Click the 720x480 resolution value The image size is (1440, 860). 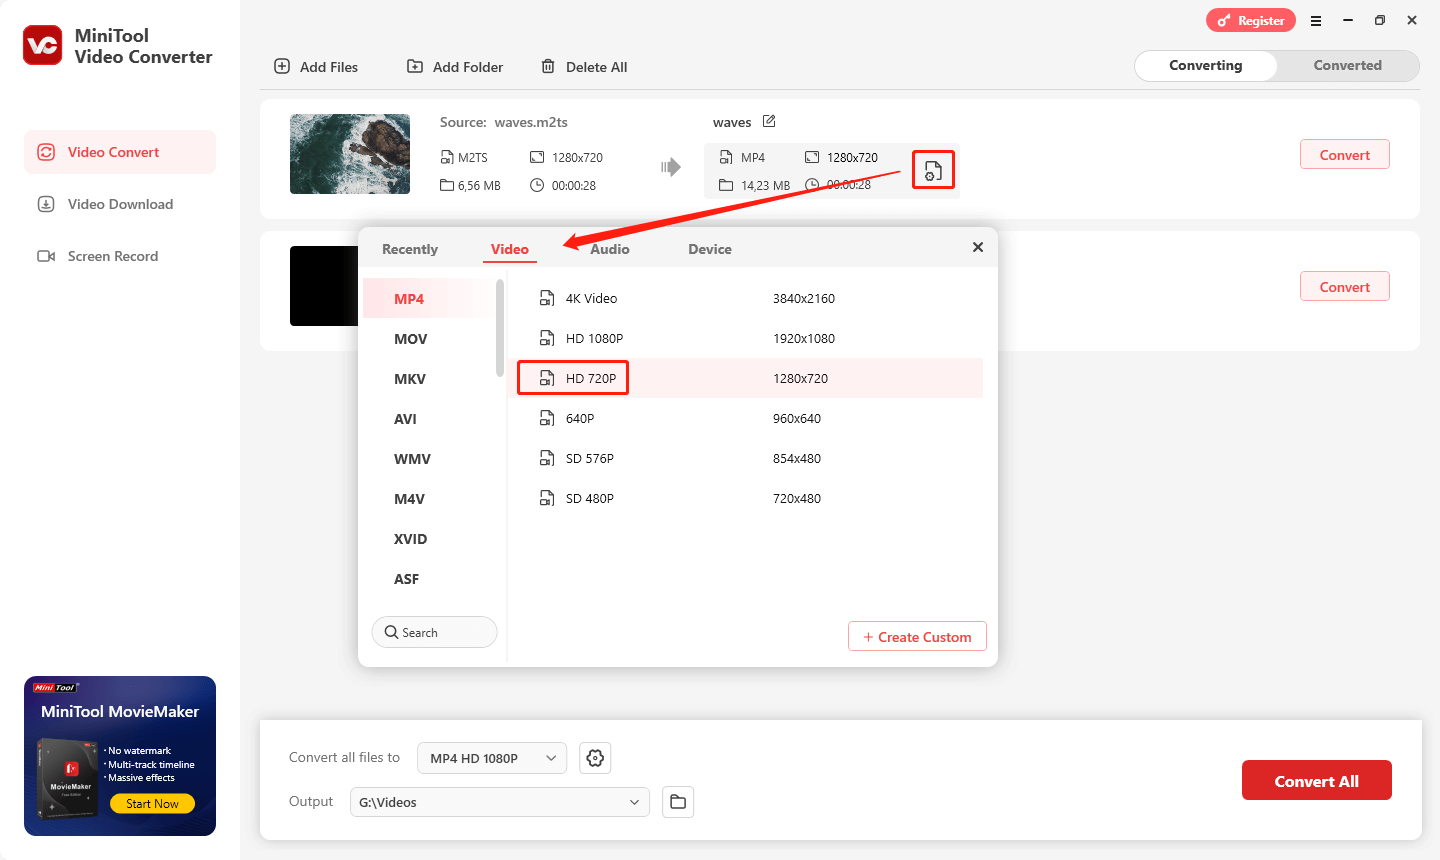pyautogui.click(x=797, y=498)
